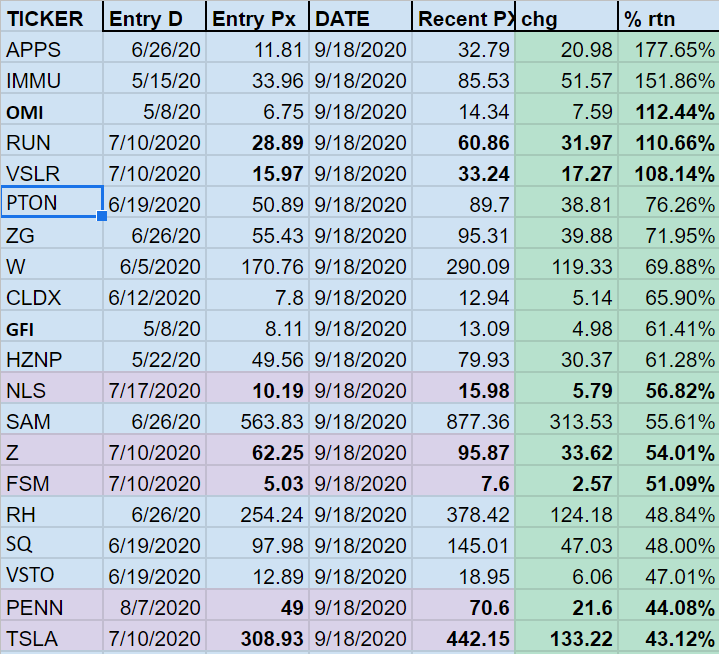Screen dimensions: 719x654
Task: Click the HZNP ticker cell
Action: [x=51, y=357]
